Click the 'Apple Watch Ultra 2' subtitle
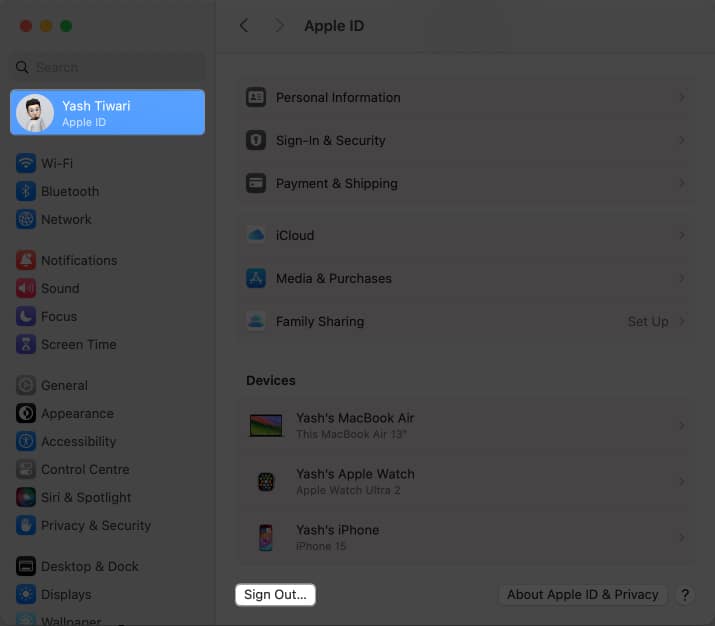This screenshot has width=715, height=626. (348, 490)
